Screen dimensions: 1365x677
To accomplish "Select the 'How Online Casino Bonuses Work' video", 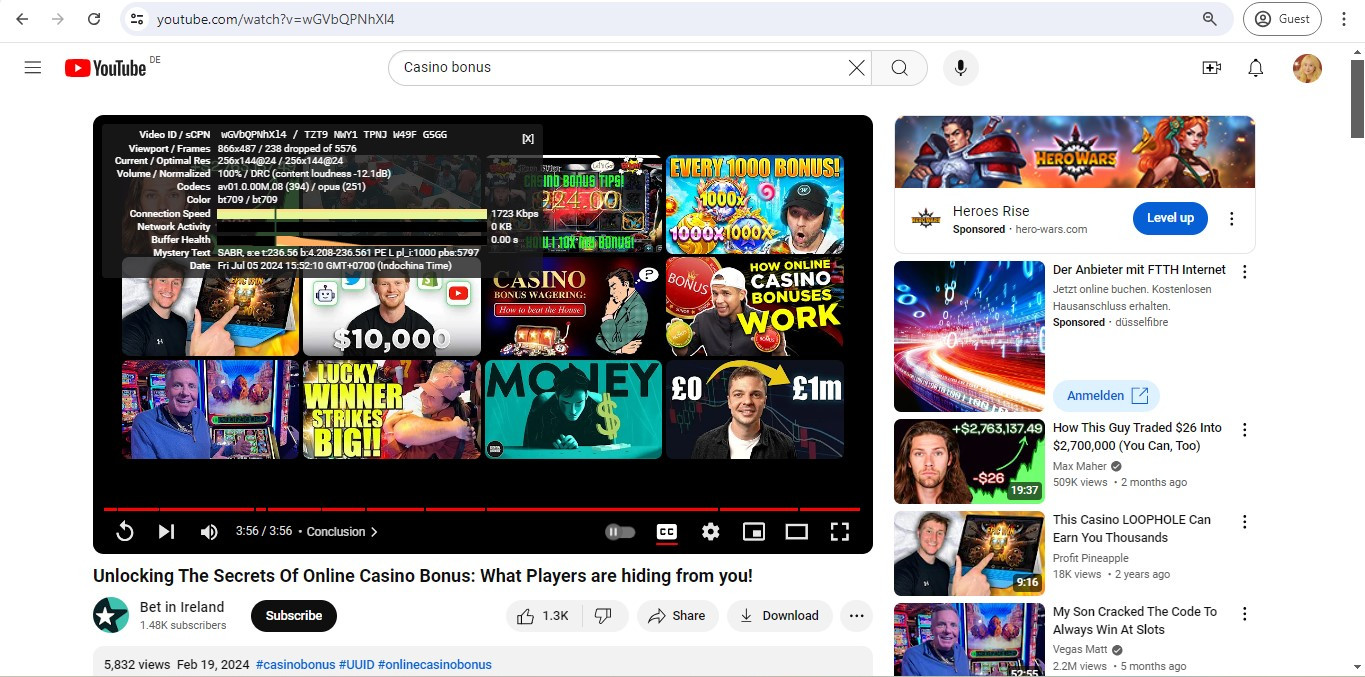I will (755, 306).
